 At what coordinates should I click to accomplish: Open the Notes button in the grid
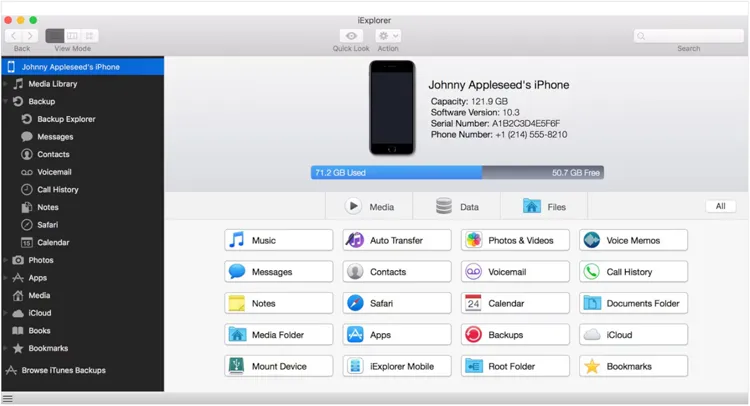click(278, 303)
